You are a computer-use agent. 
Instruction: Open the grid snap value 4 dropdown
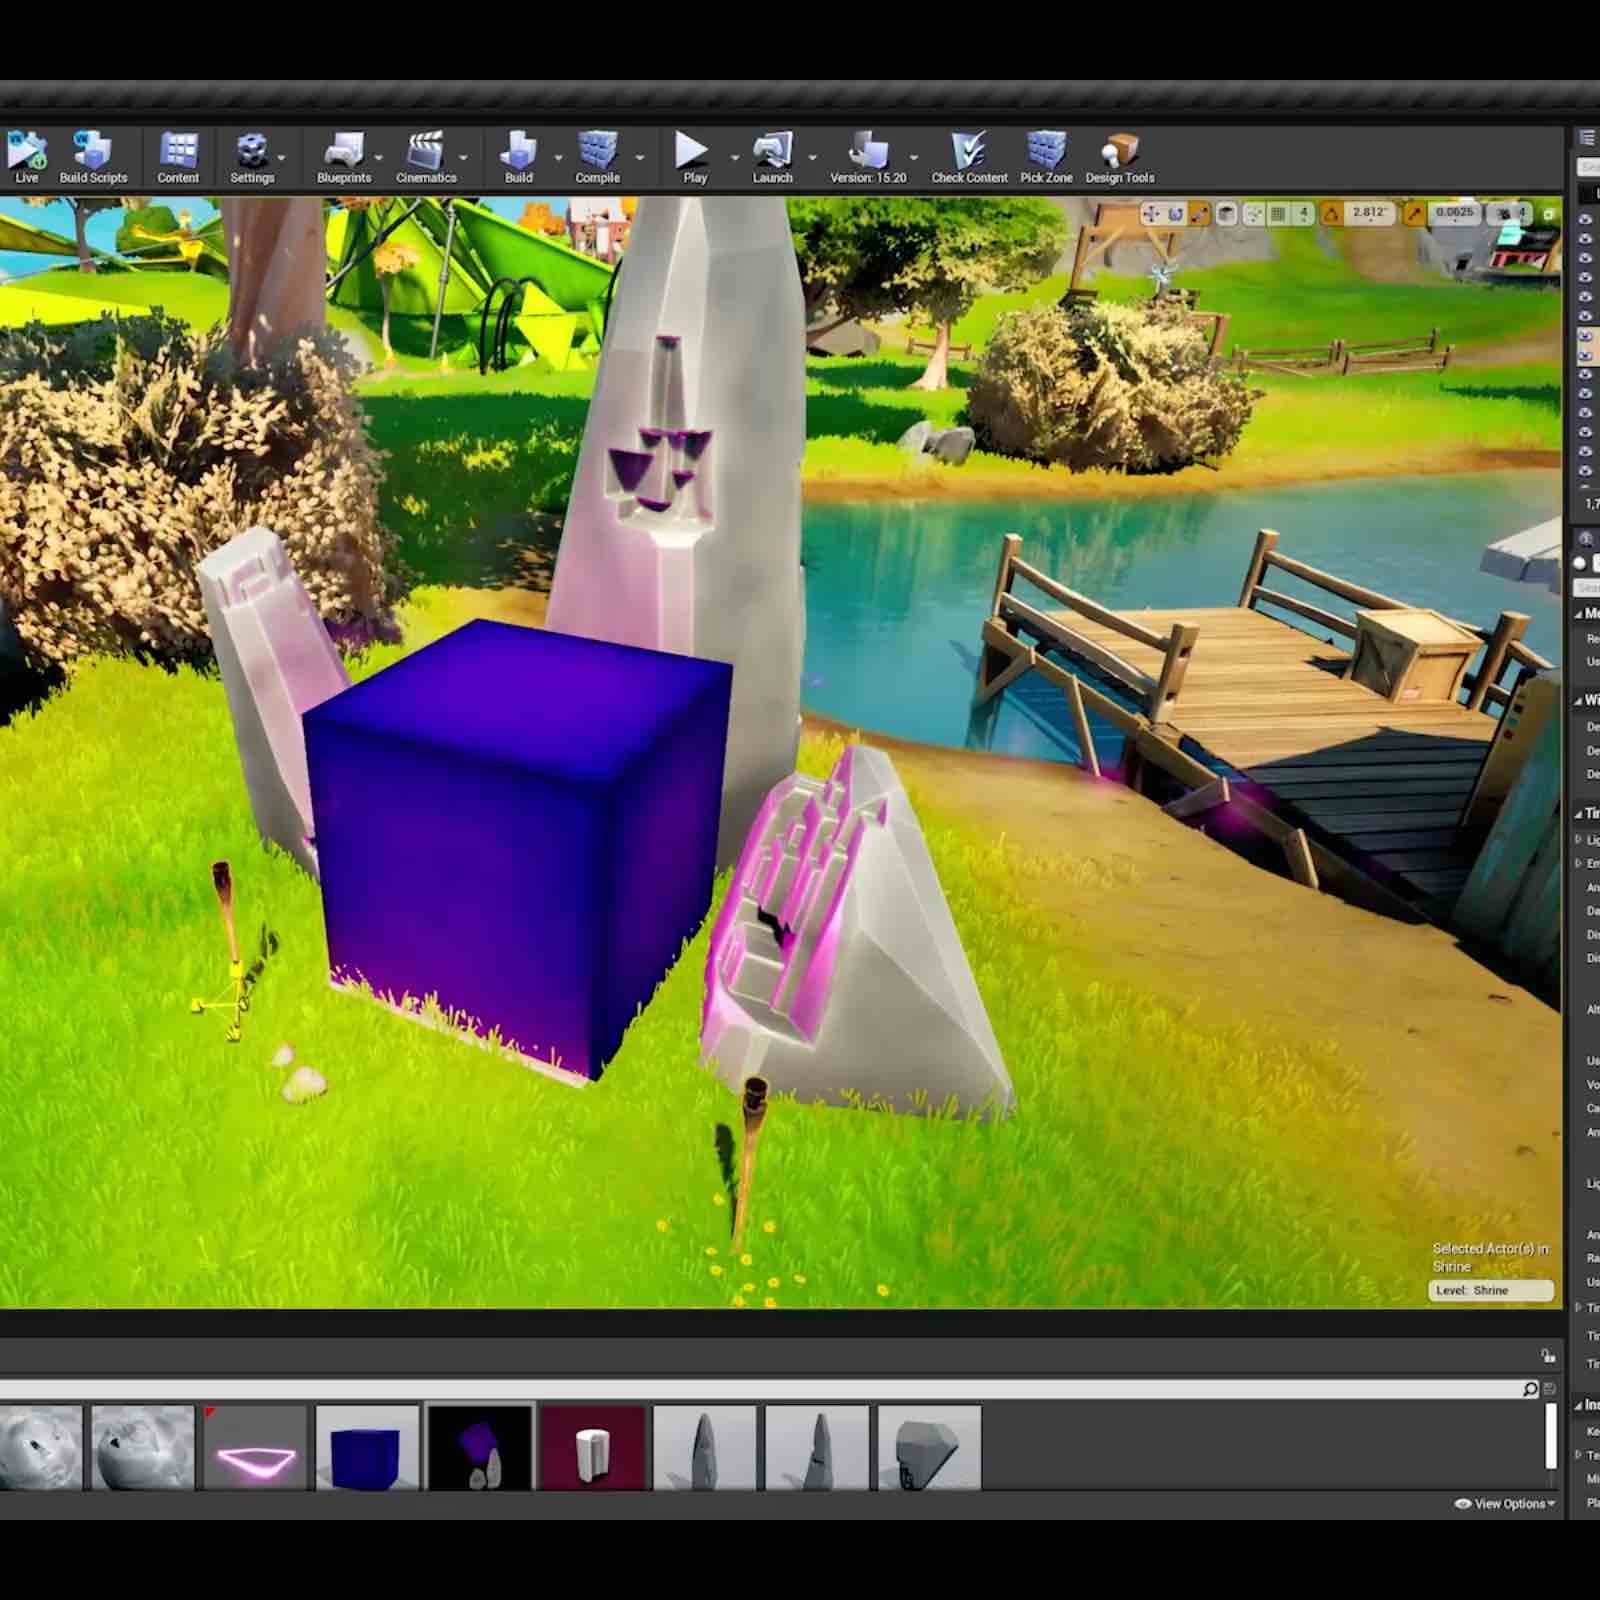pos(1303,214)
